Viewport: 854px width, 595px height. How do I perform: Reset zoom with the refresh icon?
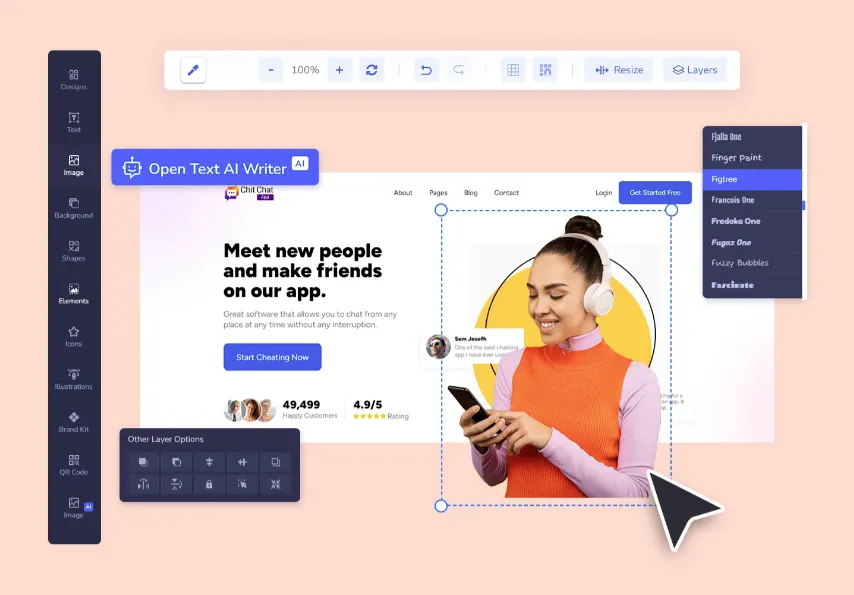(372, 70)
